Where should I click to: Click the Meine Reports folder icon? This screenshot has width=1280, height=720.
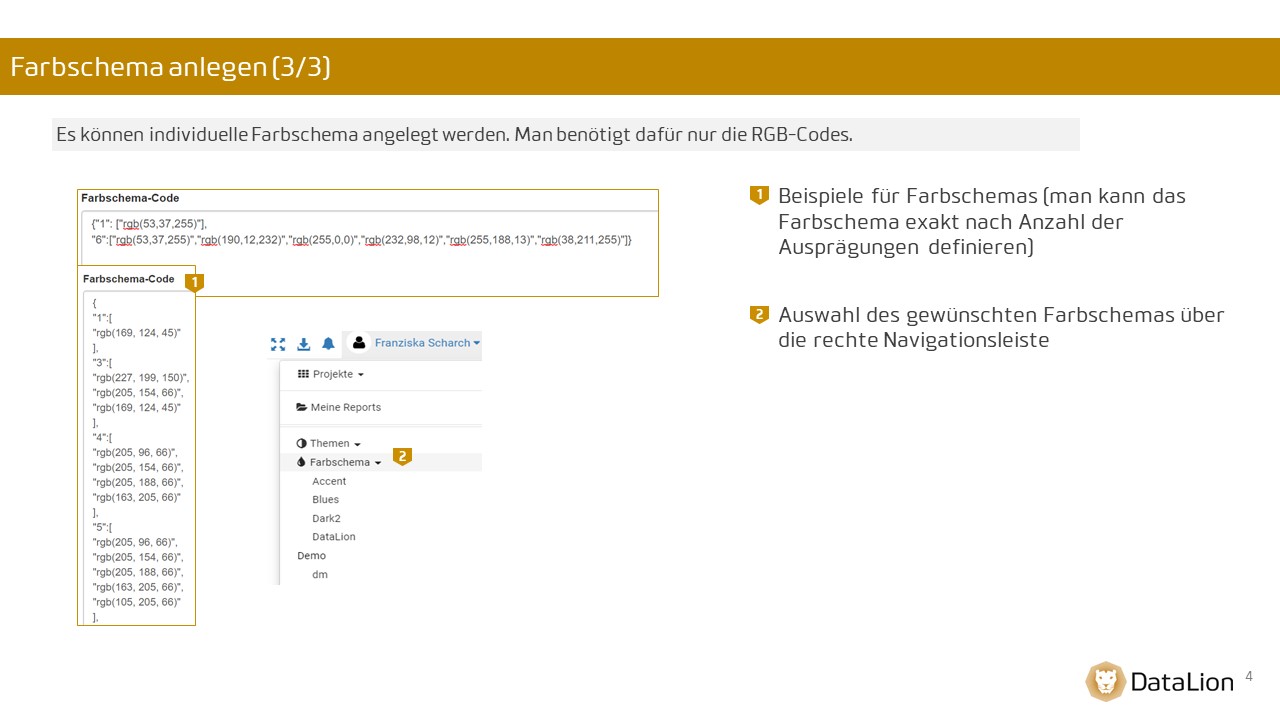point(301,408)
